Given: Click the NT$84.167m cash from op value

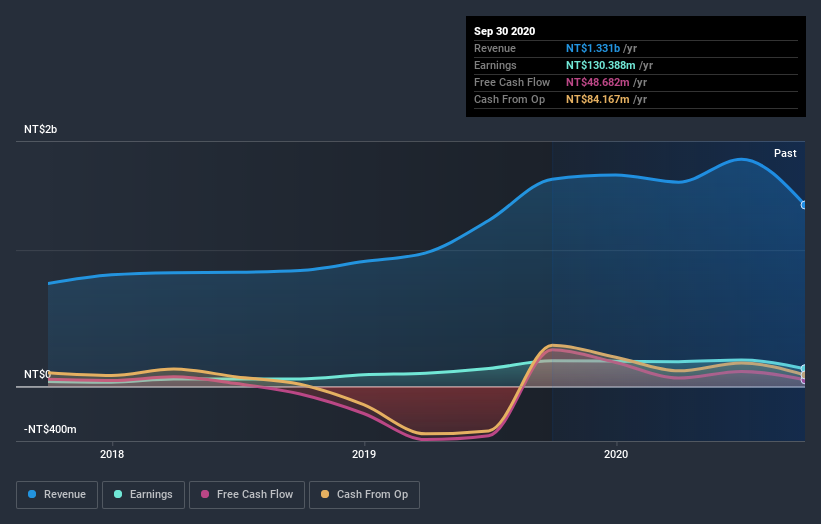Looking at the screenshot, I should (597, 99).
